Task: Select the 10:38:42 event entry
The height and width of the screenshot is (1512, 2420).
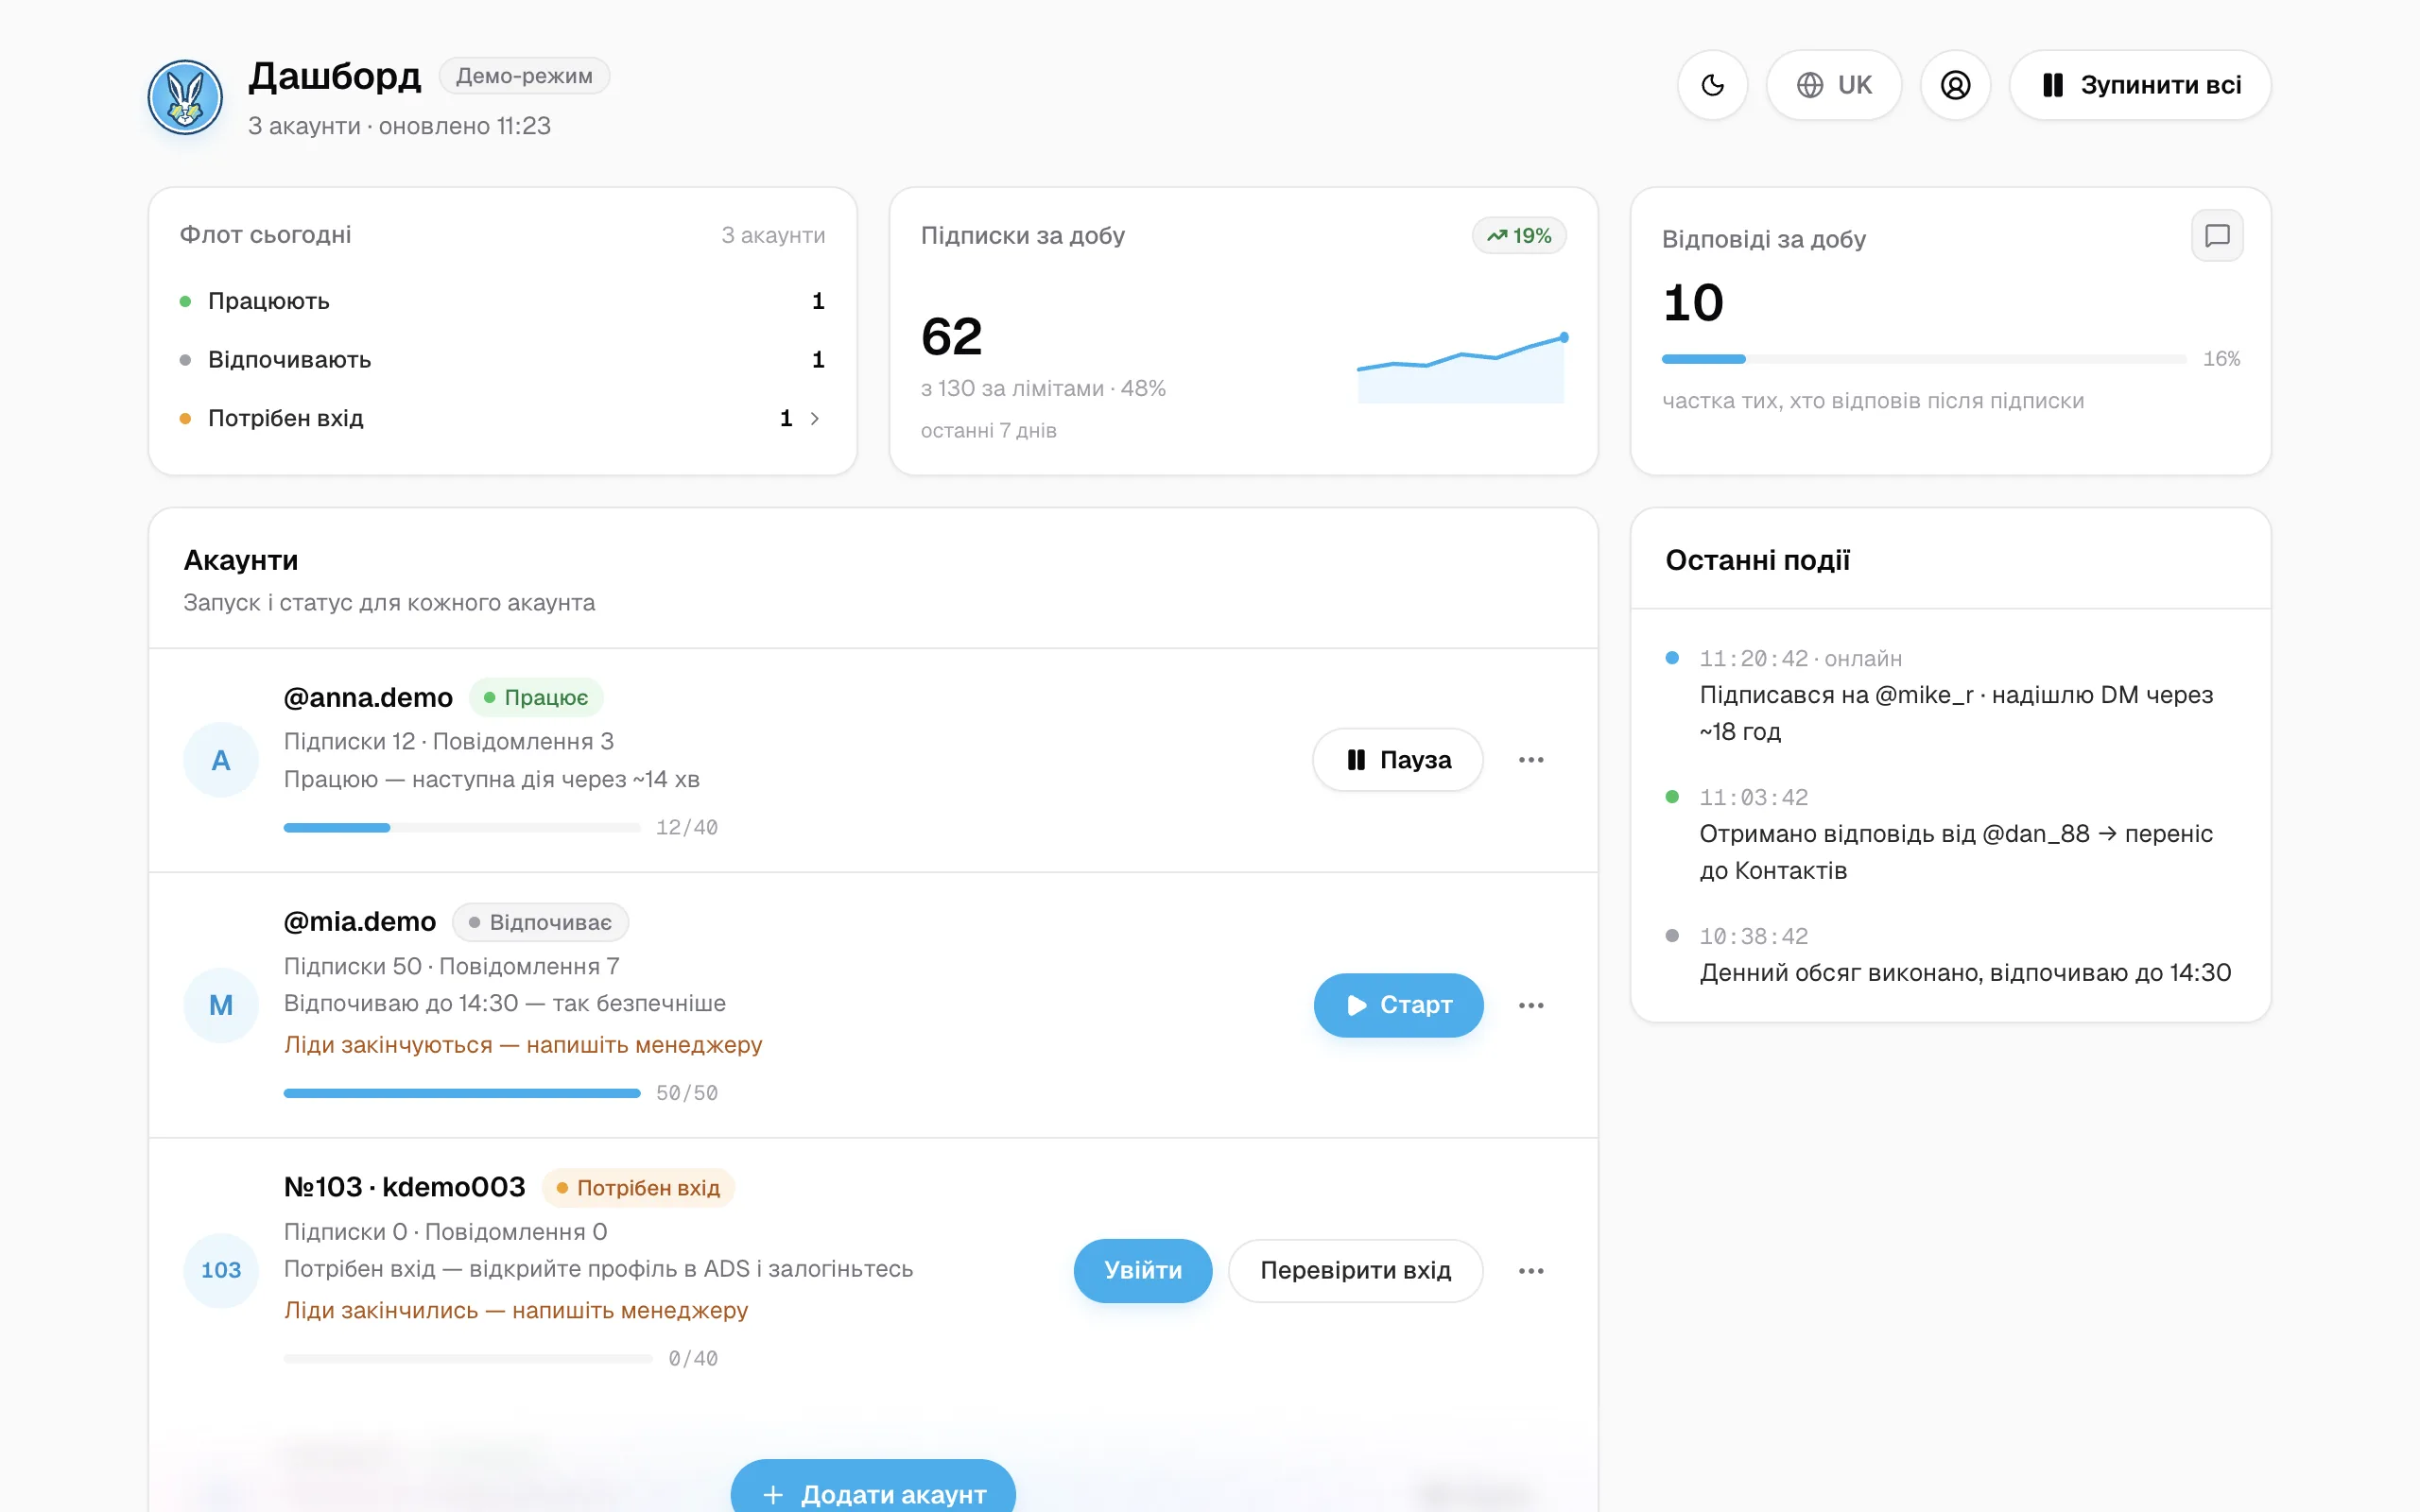Action: (x=1951, y=955)
